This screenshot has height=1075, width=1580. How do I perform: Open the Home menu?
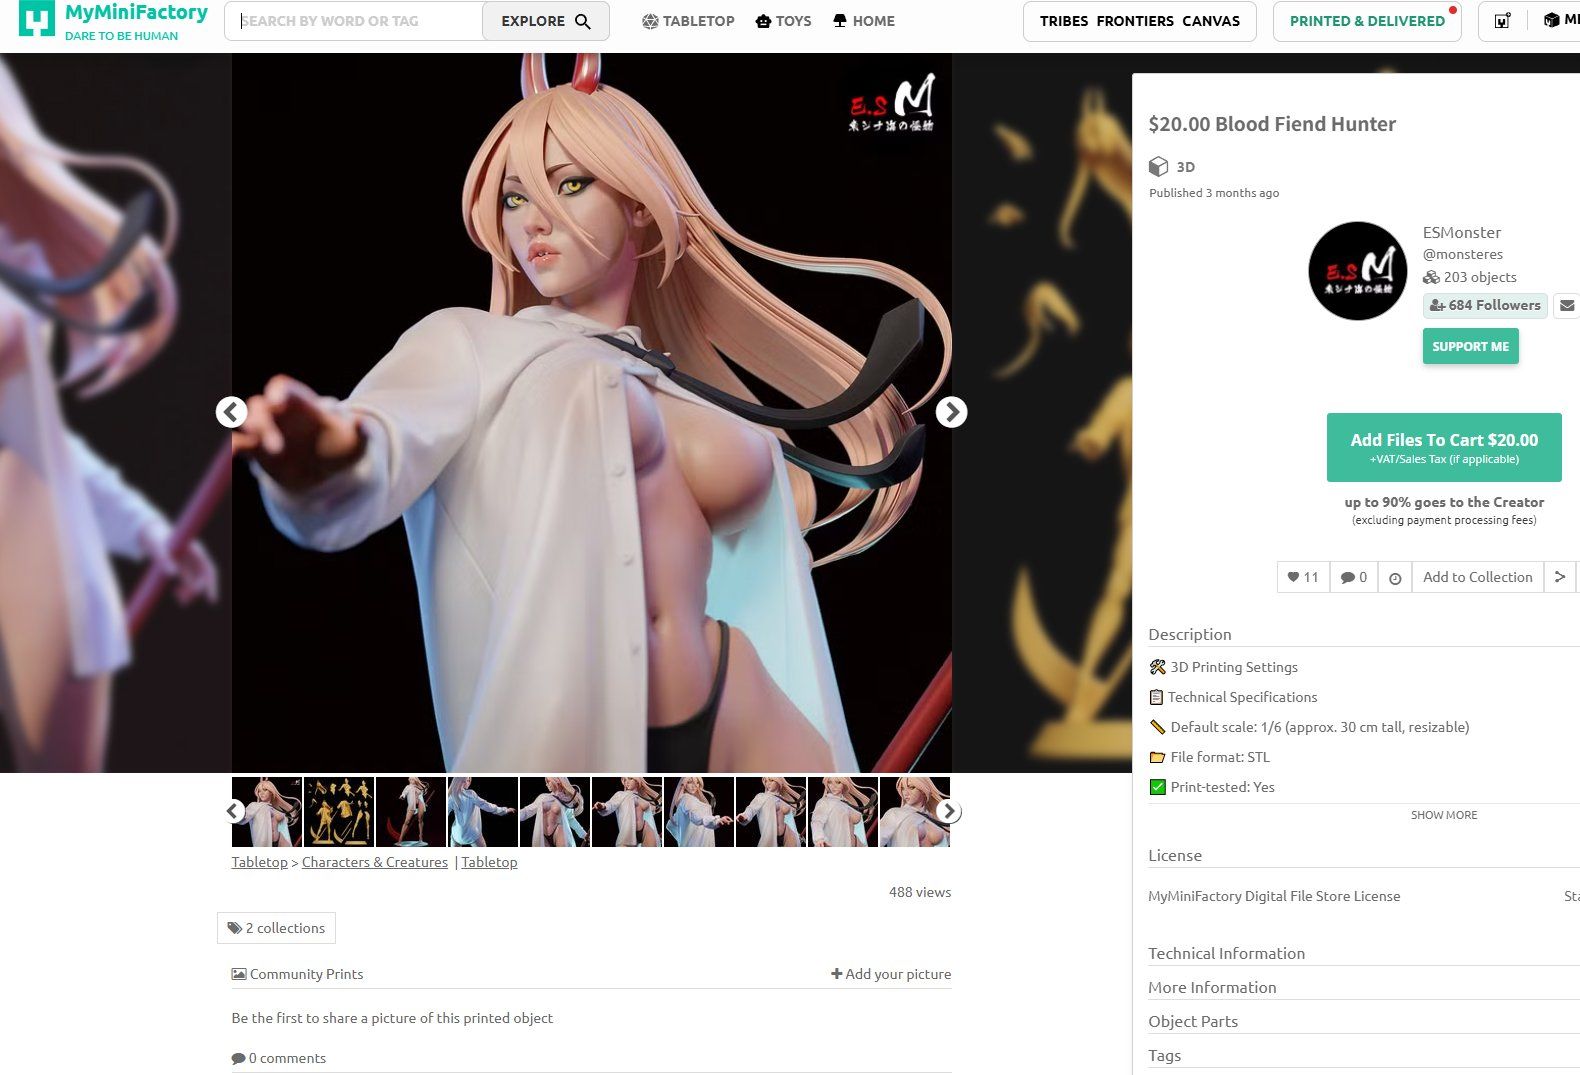(x=864, y=21)
